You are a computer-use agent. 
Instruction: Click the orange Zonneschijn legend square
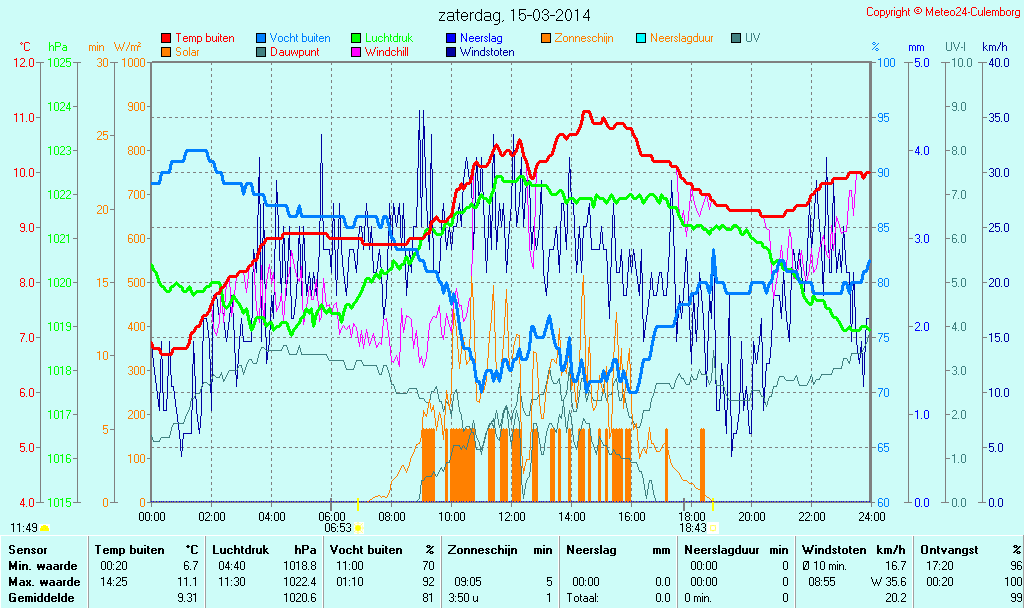pyautogui.click(x=546, y=38)
